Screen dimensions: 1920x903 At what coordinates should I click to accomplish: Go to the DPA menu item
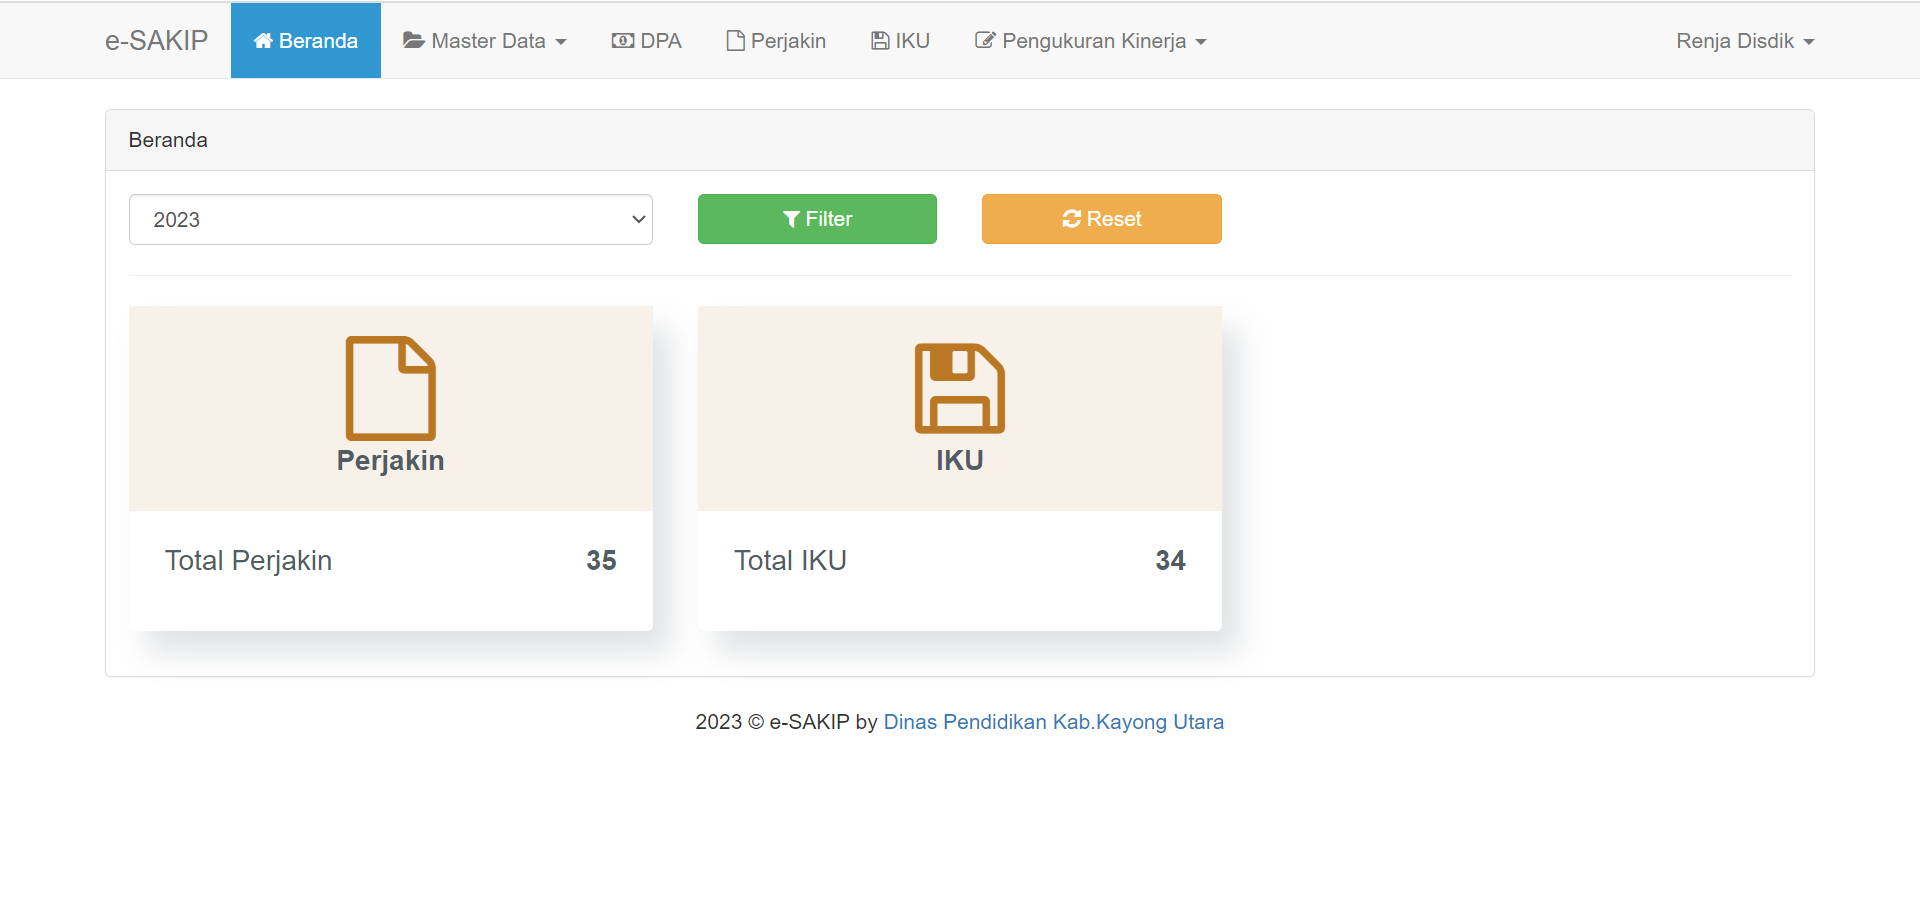[x=660, y=41]
